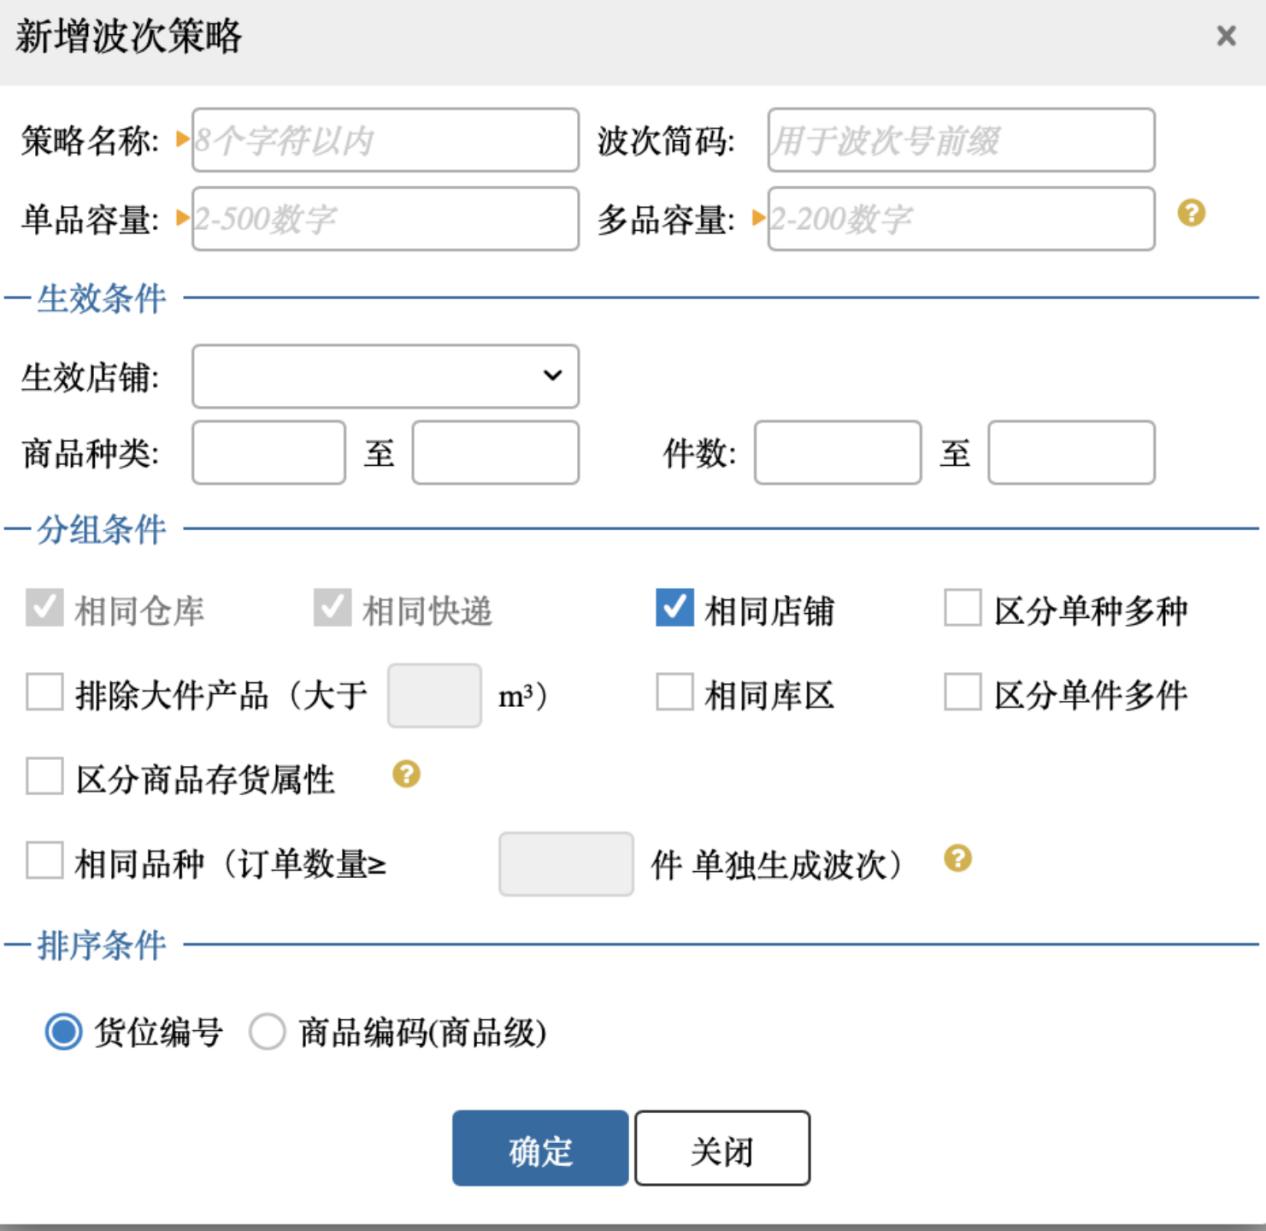Click 确定 to save the strategy
The width and height of the screenshot is (1266, 1231).
coord(539,1148)
